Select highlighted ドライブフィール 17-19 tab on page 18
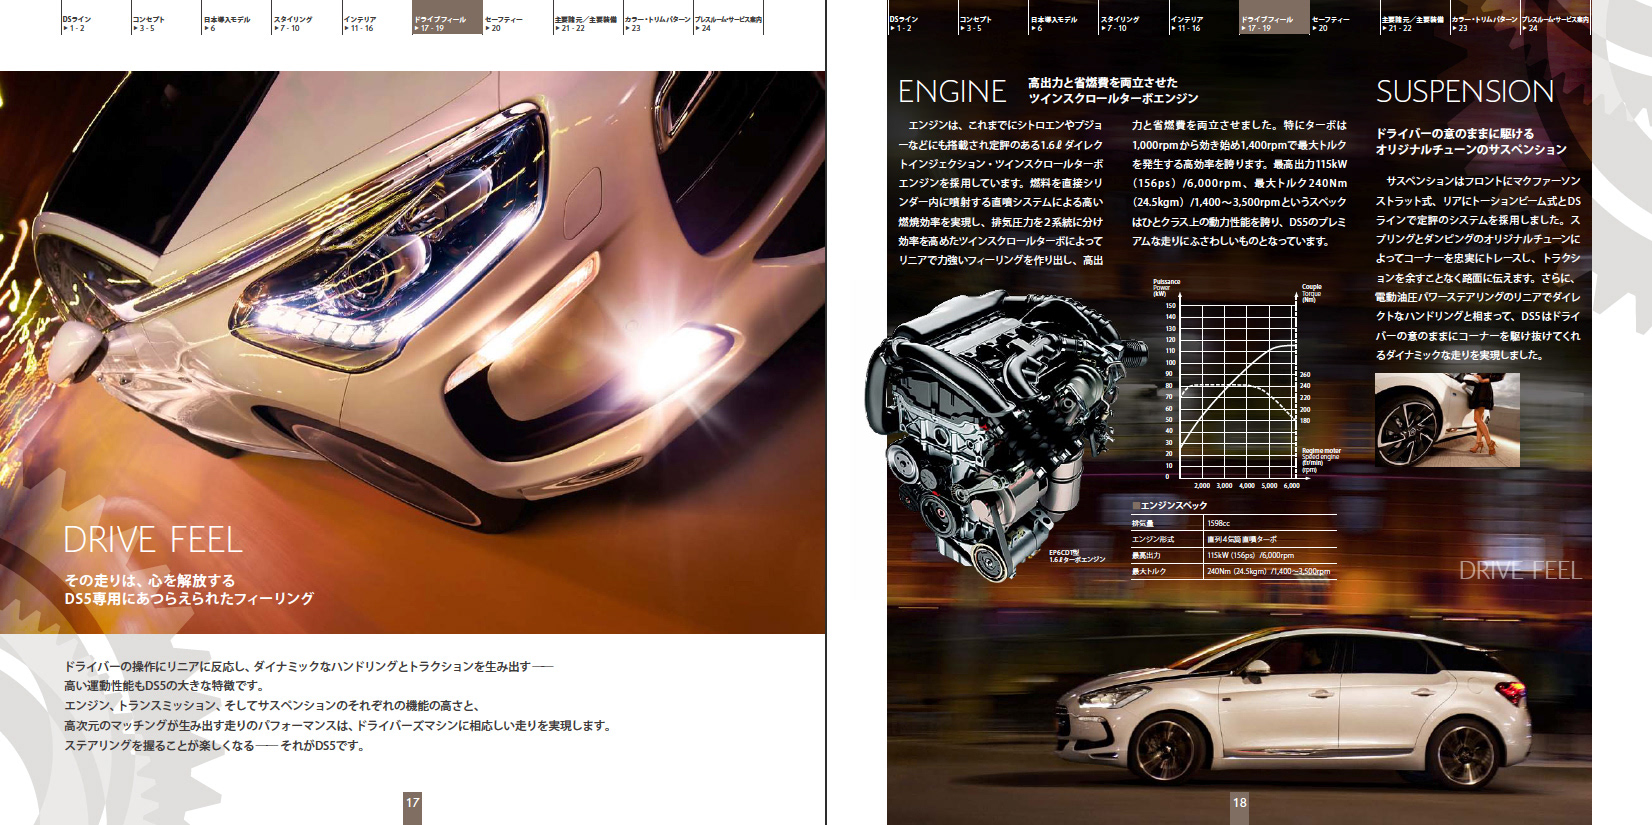 tap(1275, 19)
